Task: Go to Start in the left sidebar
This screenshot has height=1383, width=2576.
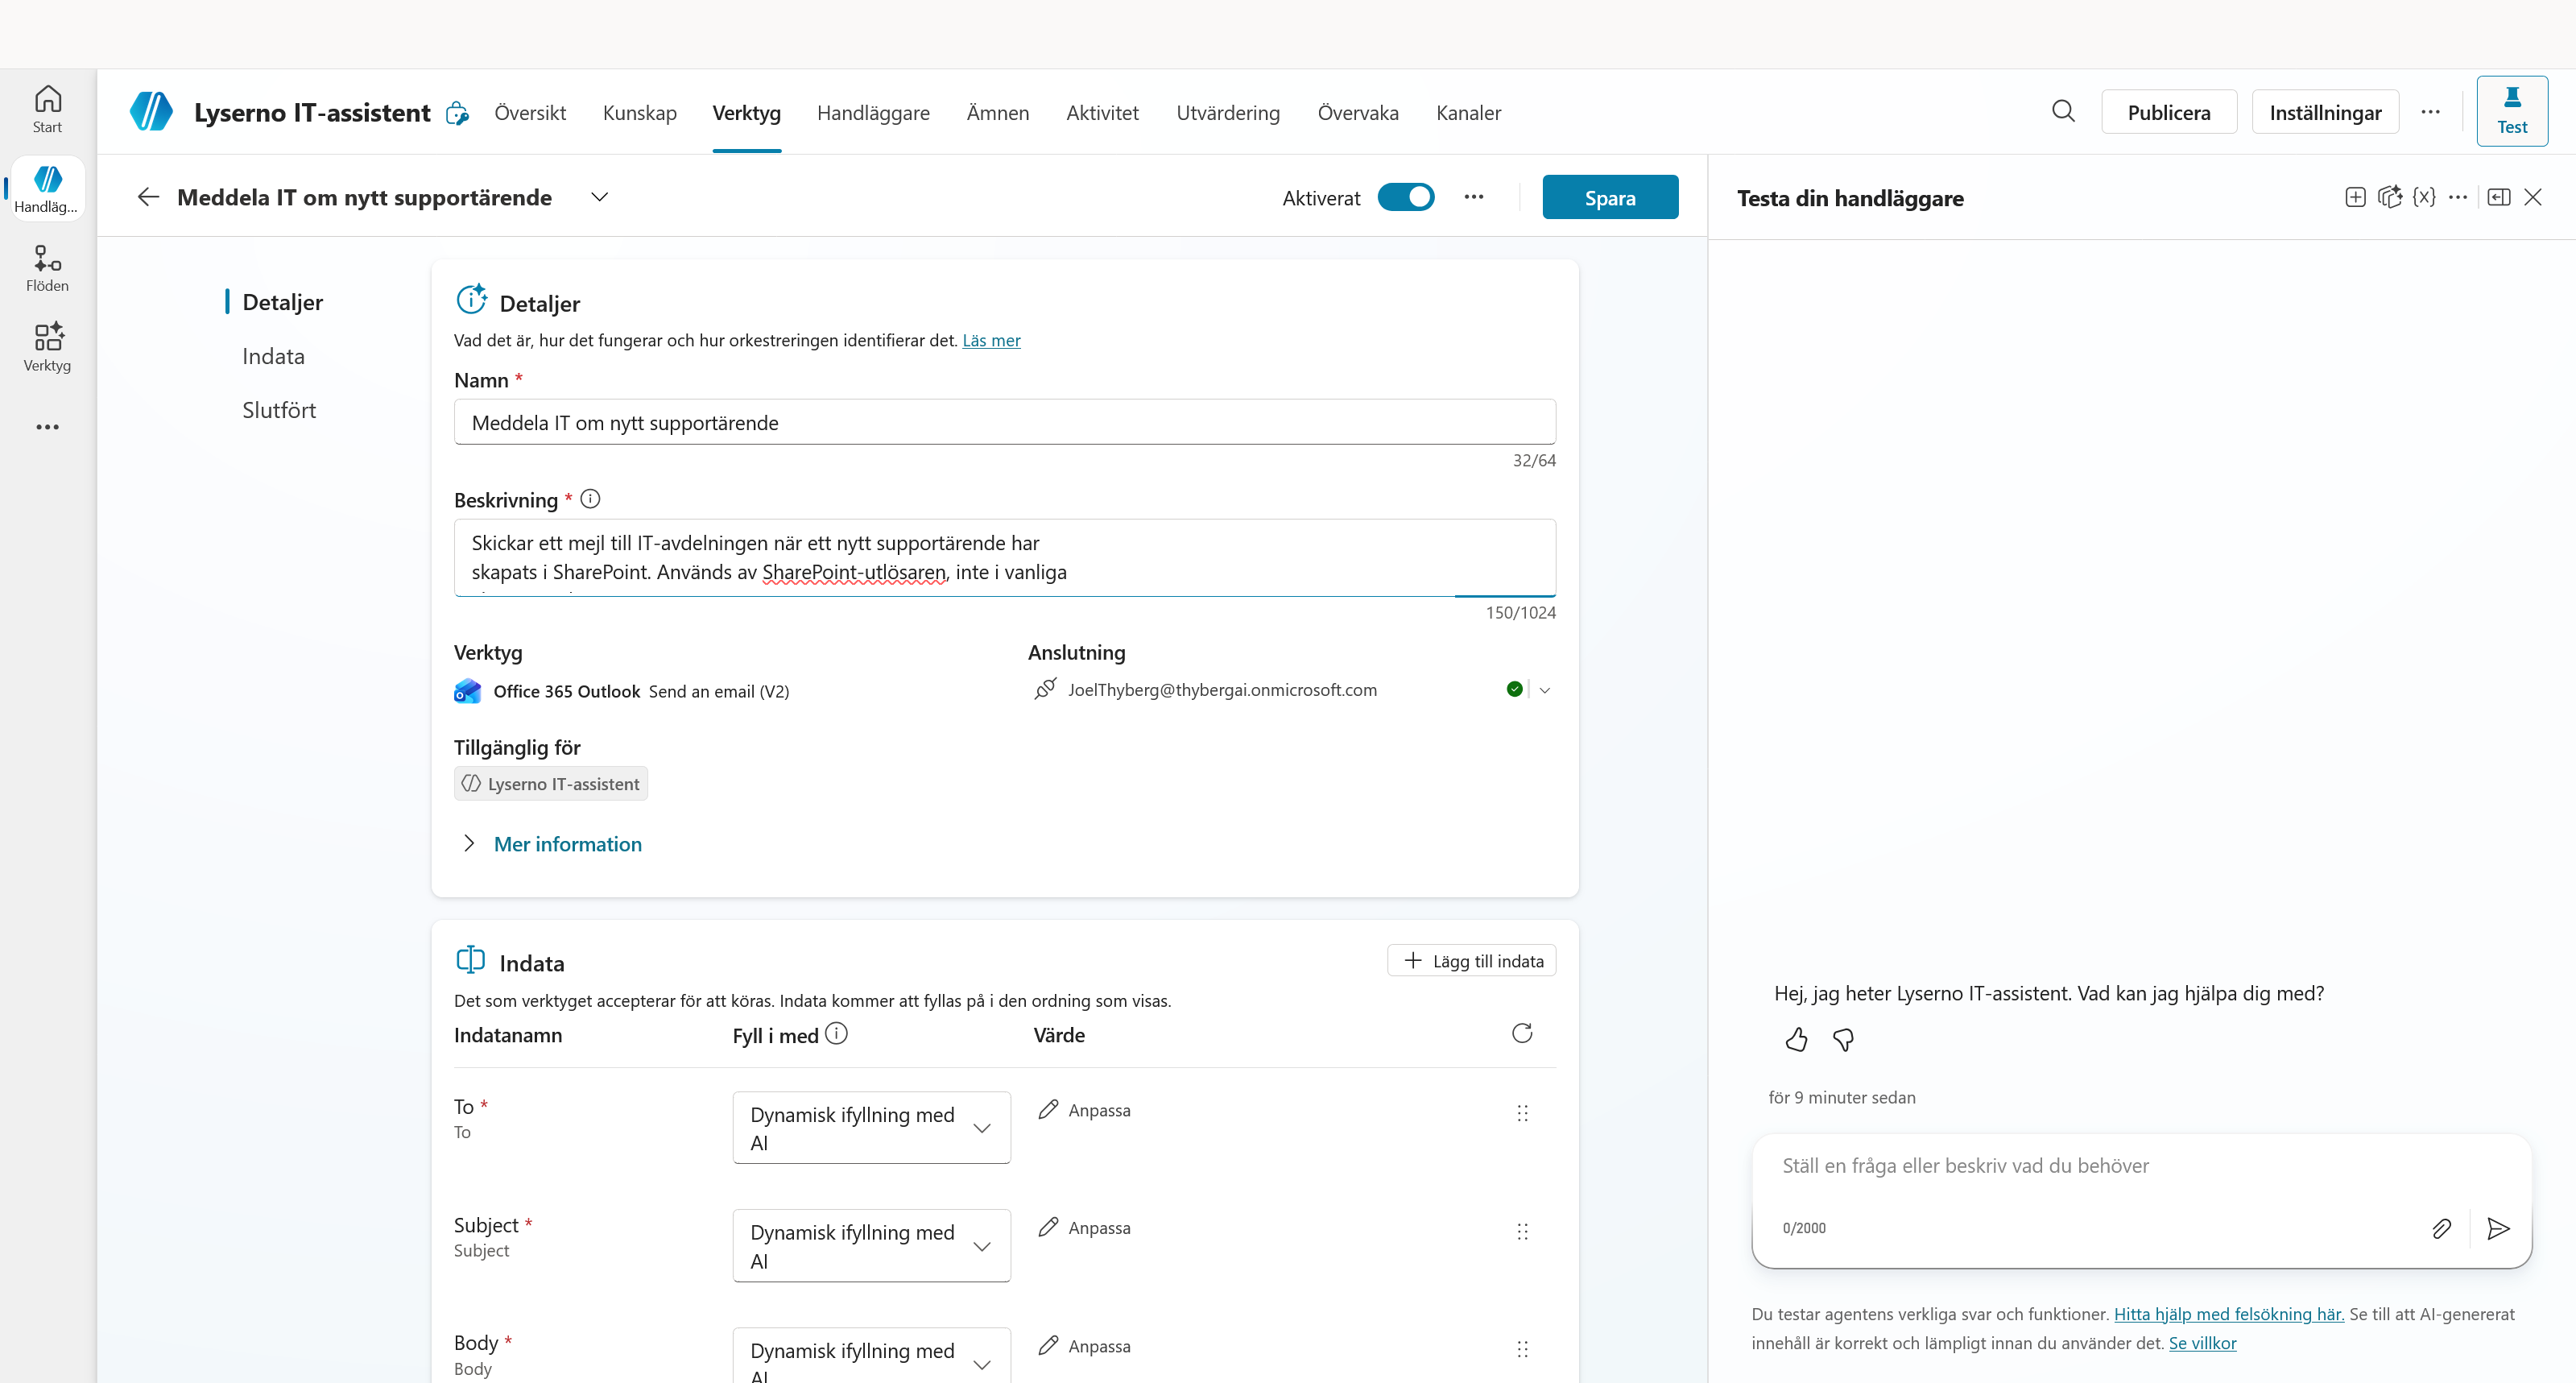Action: point(47,109)
